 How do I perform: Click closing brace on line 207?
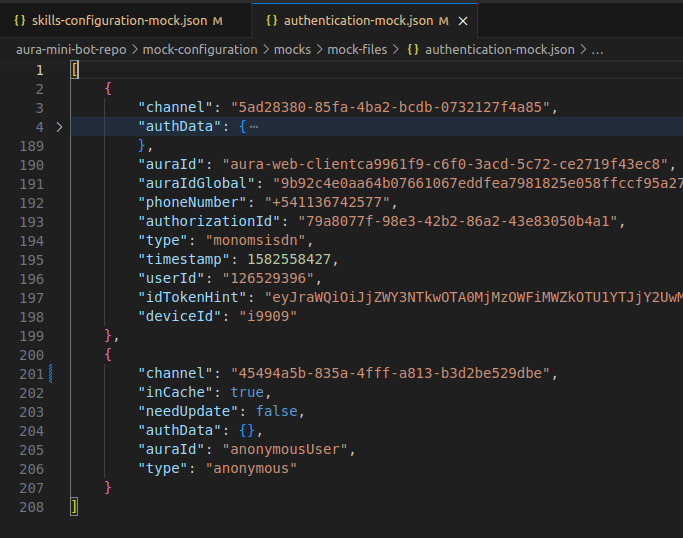click(108, 487)
